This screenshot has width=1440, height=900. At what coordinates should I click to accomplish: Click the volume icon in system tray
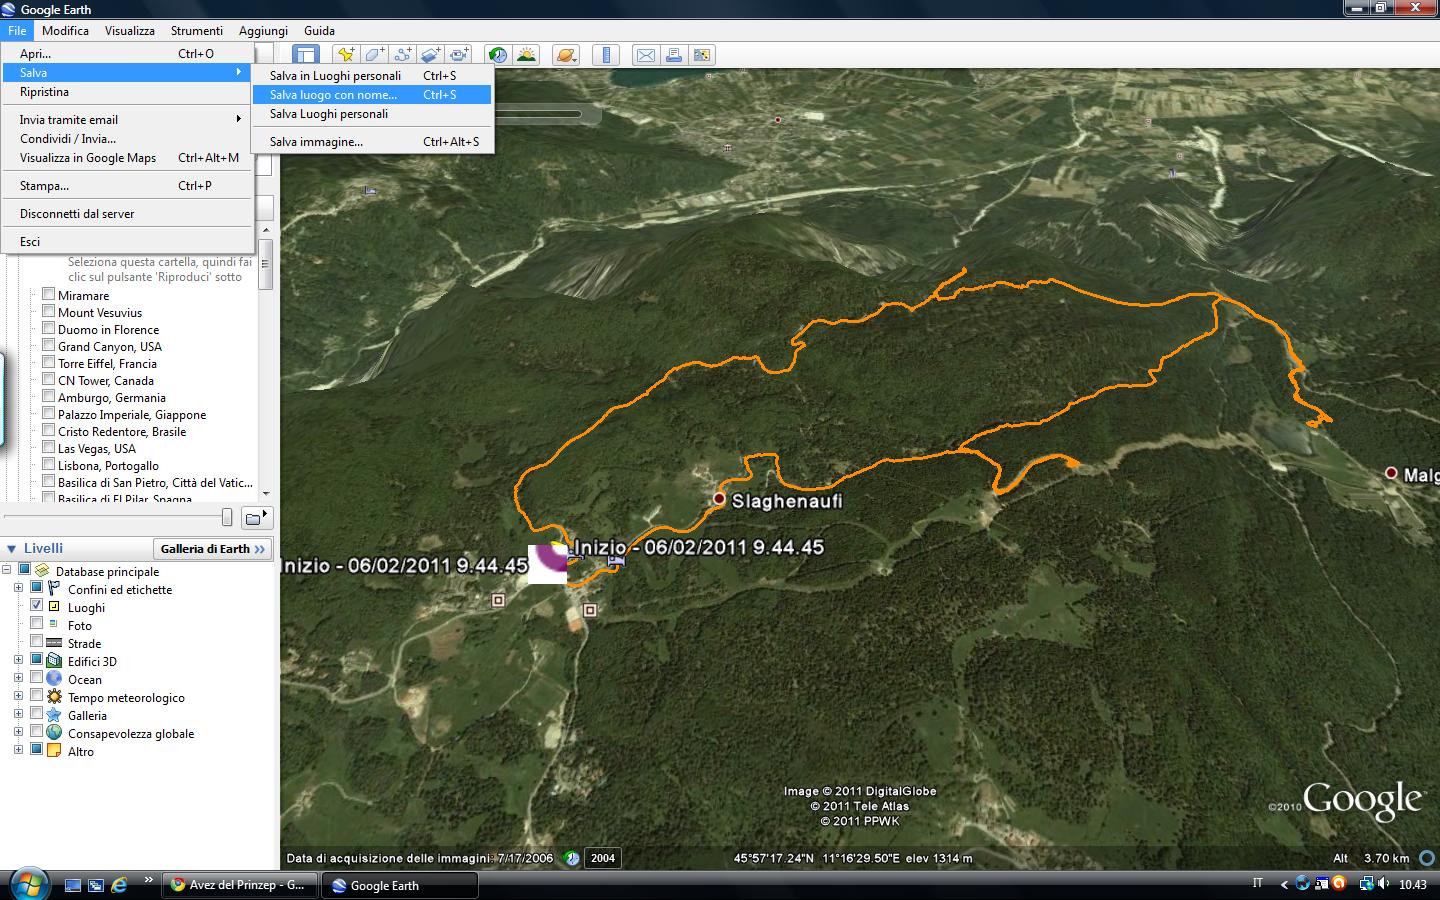tap(1385, 884)
